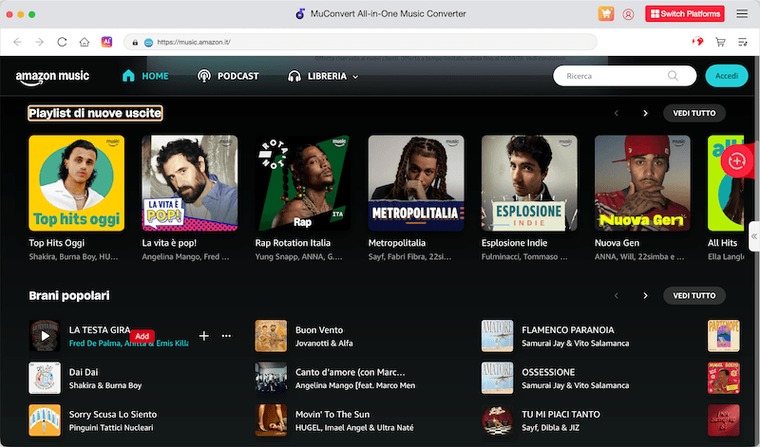Open the Top Hits Oggi playlist cover

pyautogui.click(x=77, y=183)
